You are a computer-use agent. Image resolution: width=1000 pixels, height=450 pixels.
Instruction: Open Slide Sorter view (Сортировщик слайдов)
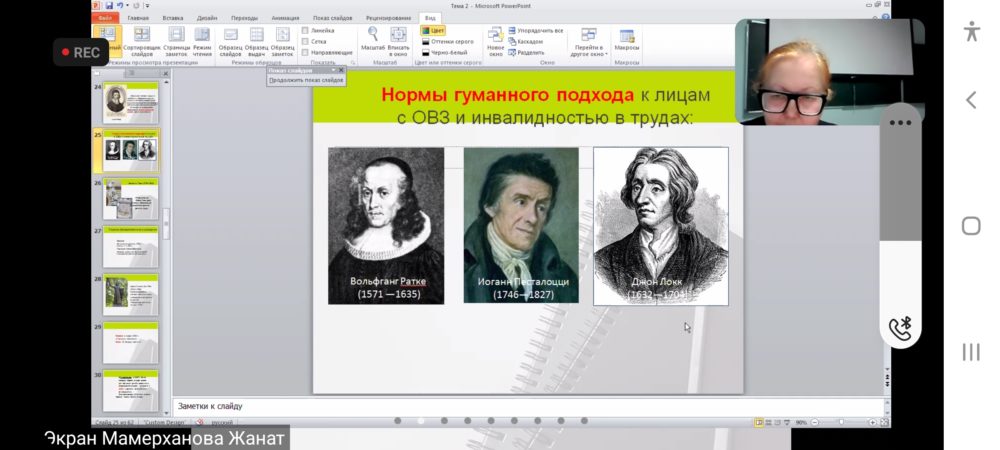click(x=142, y=41)
